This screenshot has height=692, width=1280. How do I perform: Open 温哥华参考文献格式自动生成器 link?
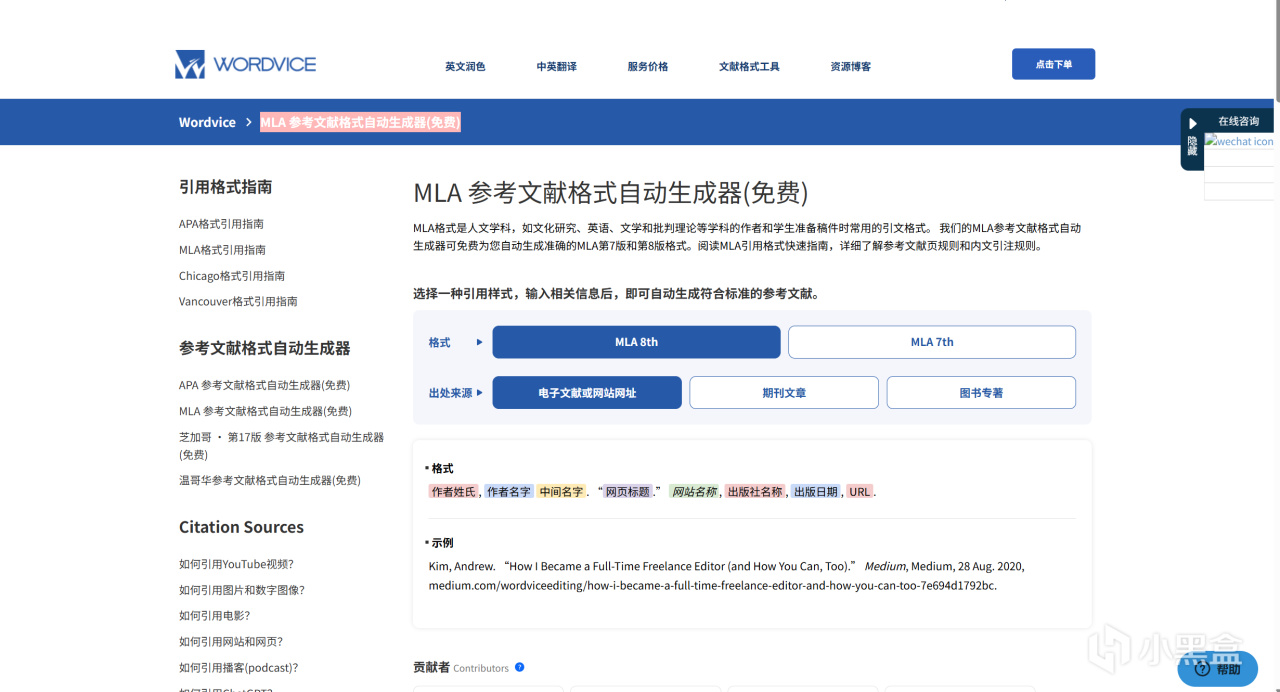tap(270, 480)
